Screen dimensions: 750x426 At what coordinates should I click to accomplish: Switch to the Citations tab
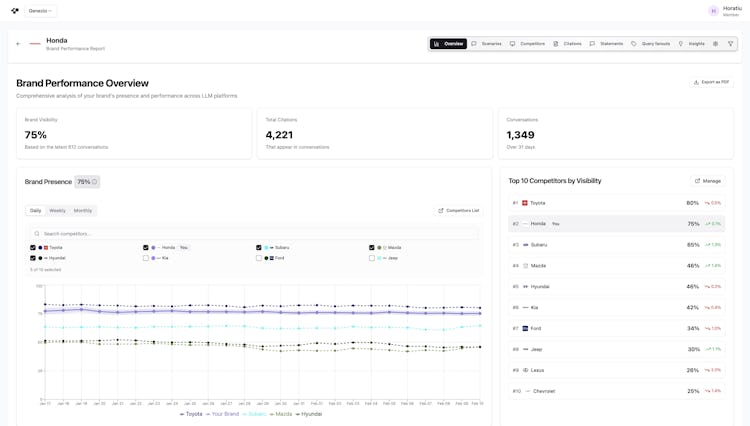tap(567, 44)
